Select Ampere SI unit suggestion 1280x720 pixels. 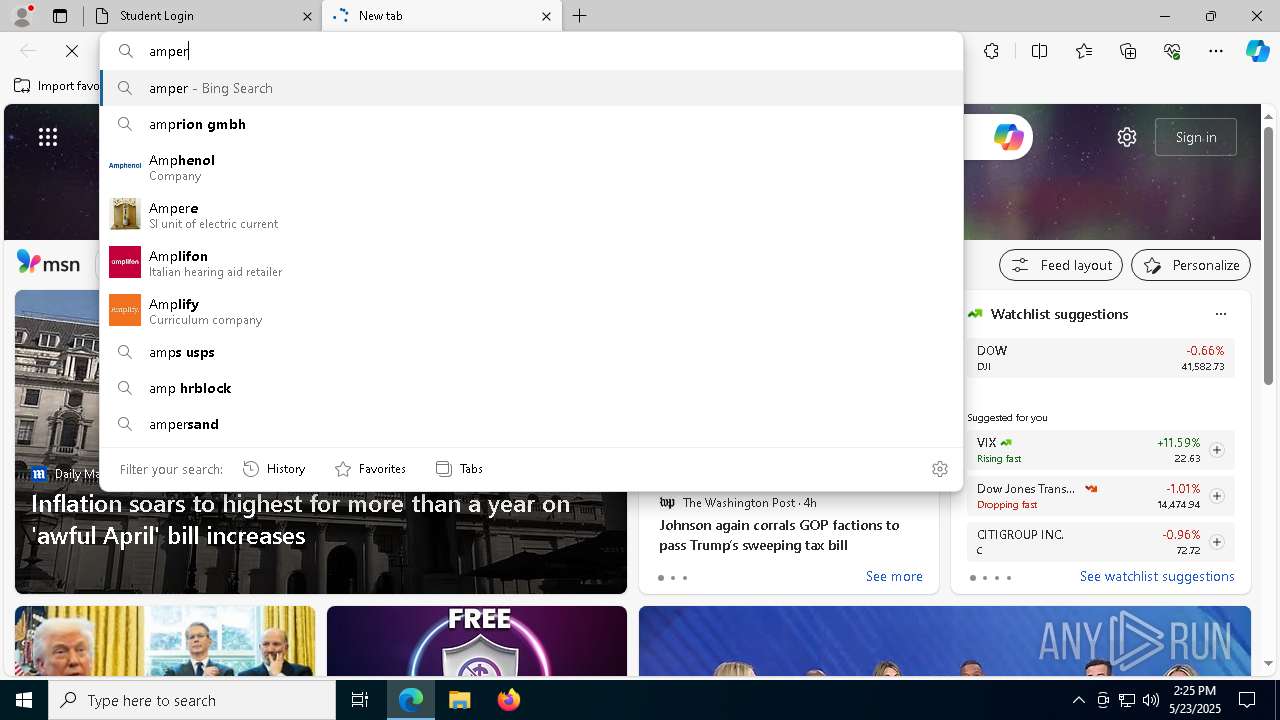point(532,215)
